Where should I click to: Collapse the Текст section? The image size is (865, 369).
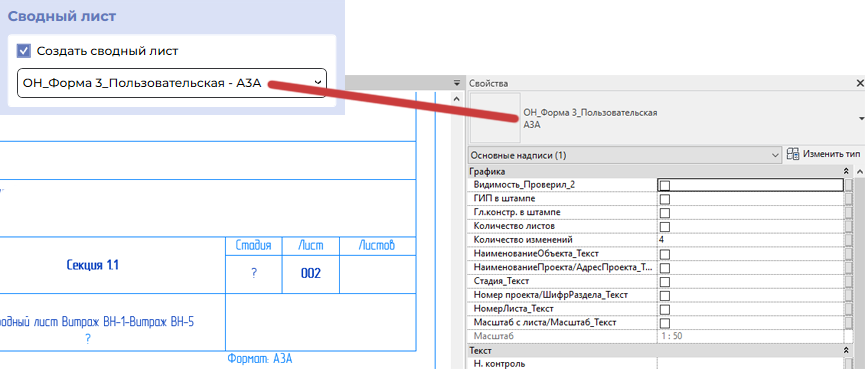(846, 350)
